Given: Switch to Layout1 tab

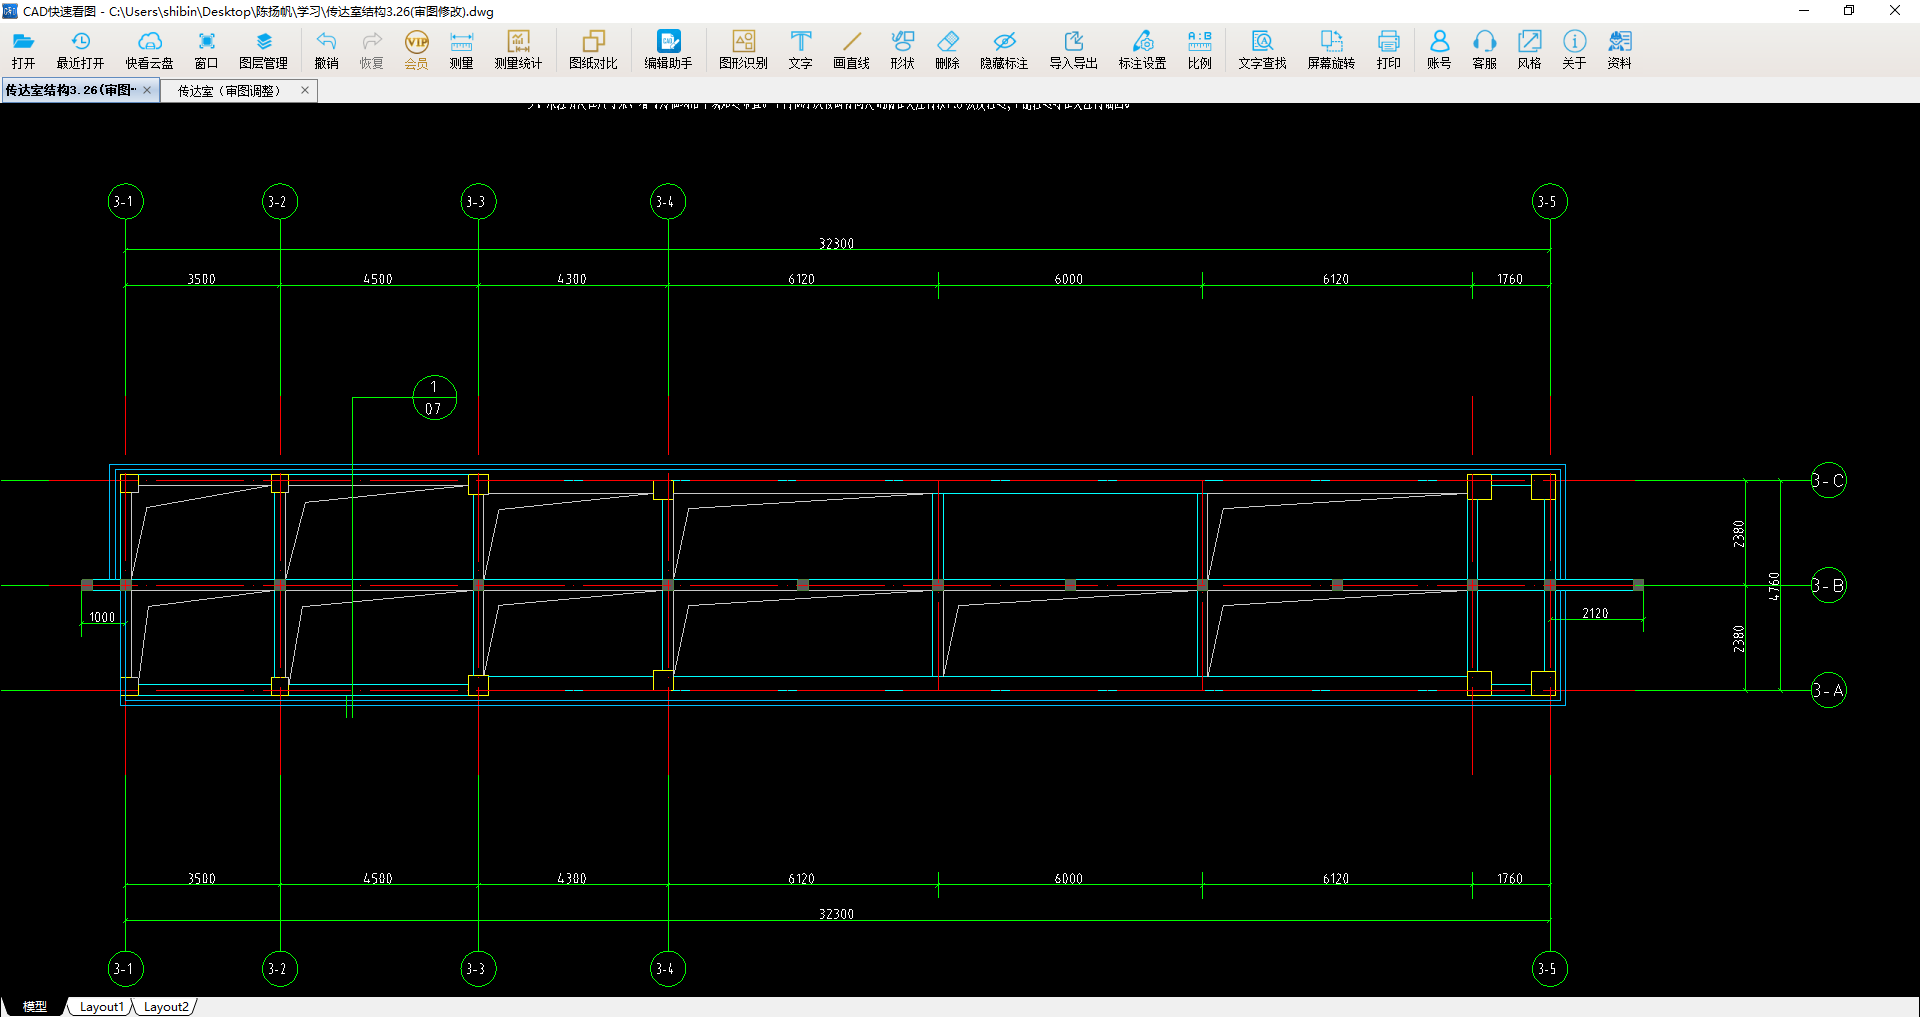Looking at the screenshot, I should pyautogui.click(x=101, y=1006).
